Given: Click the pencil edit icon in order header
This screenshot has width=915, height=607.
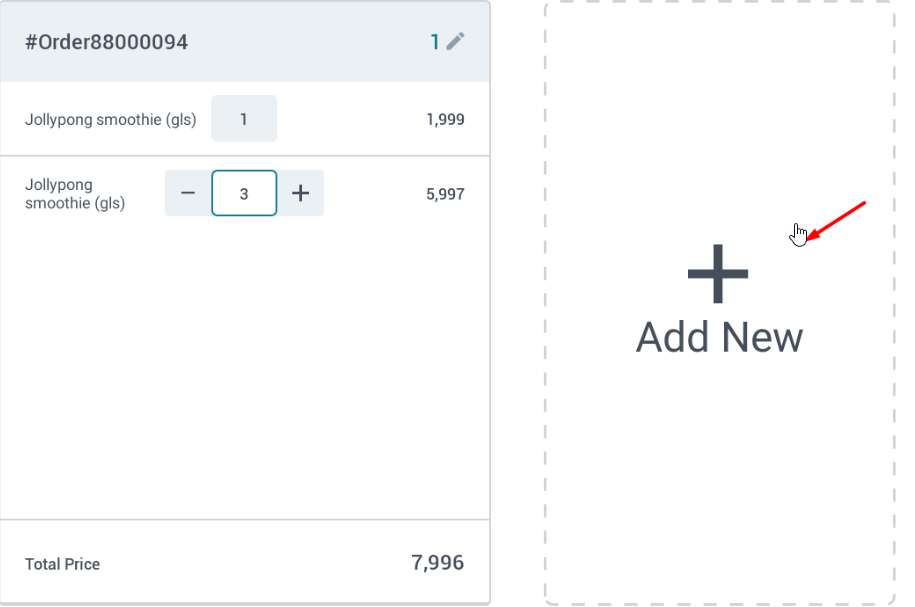Looking at the screenshot, I should click(456, 41).
